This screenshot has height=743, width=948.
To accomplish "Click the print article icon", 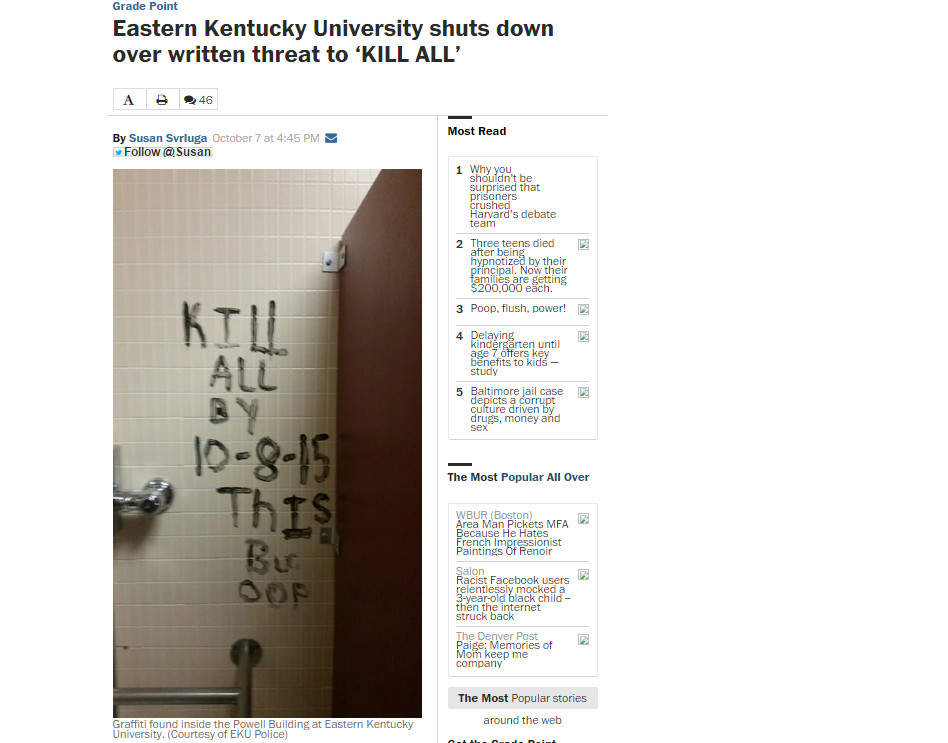I will coord(162,100).
